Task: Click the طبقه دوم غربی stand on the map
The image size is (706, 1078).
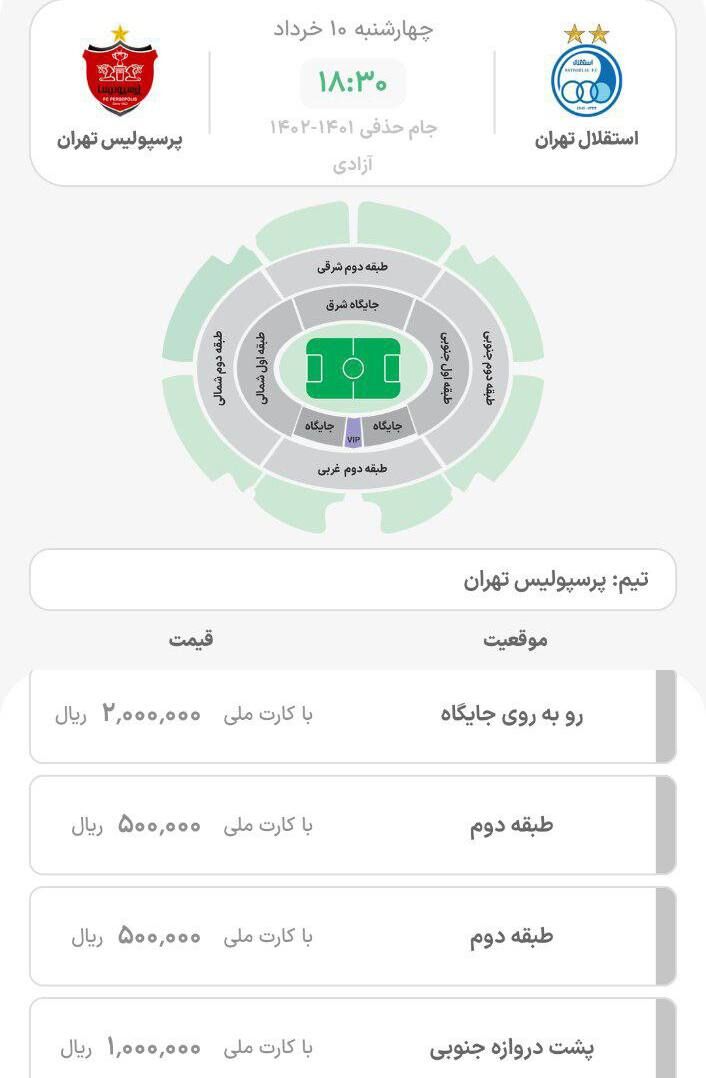Action: [x=350, y=466]
